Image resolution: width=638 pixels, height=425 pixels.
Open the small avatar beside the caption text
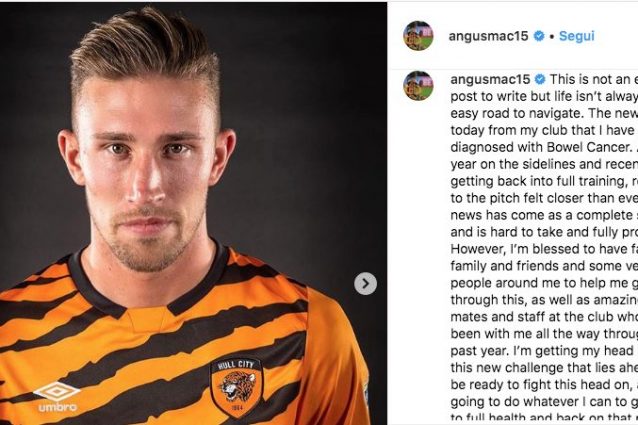[x=418, y=85]
